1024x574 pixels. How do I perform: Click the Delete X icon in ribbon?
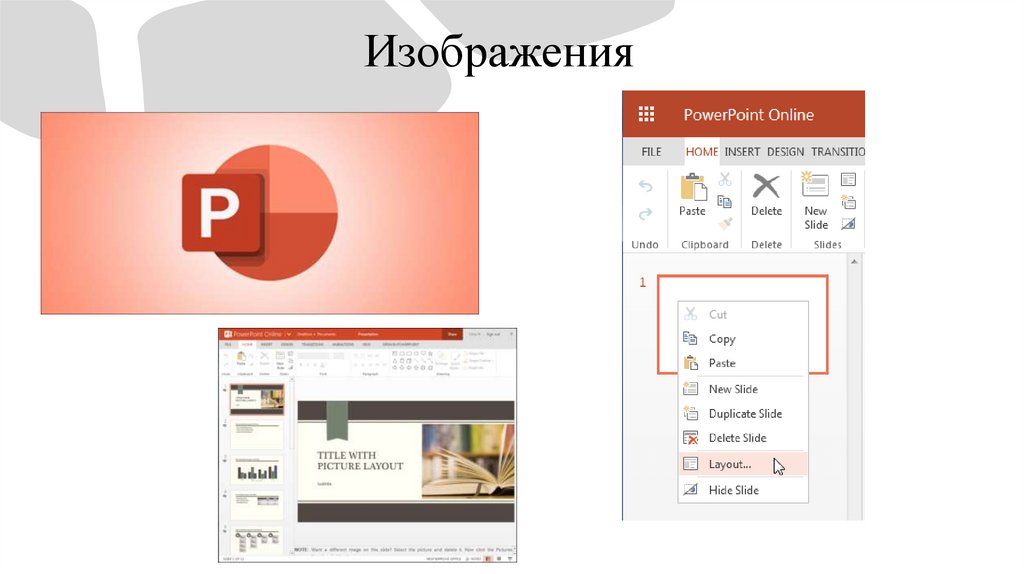click(x=766, y=186)
